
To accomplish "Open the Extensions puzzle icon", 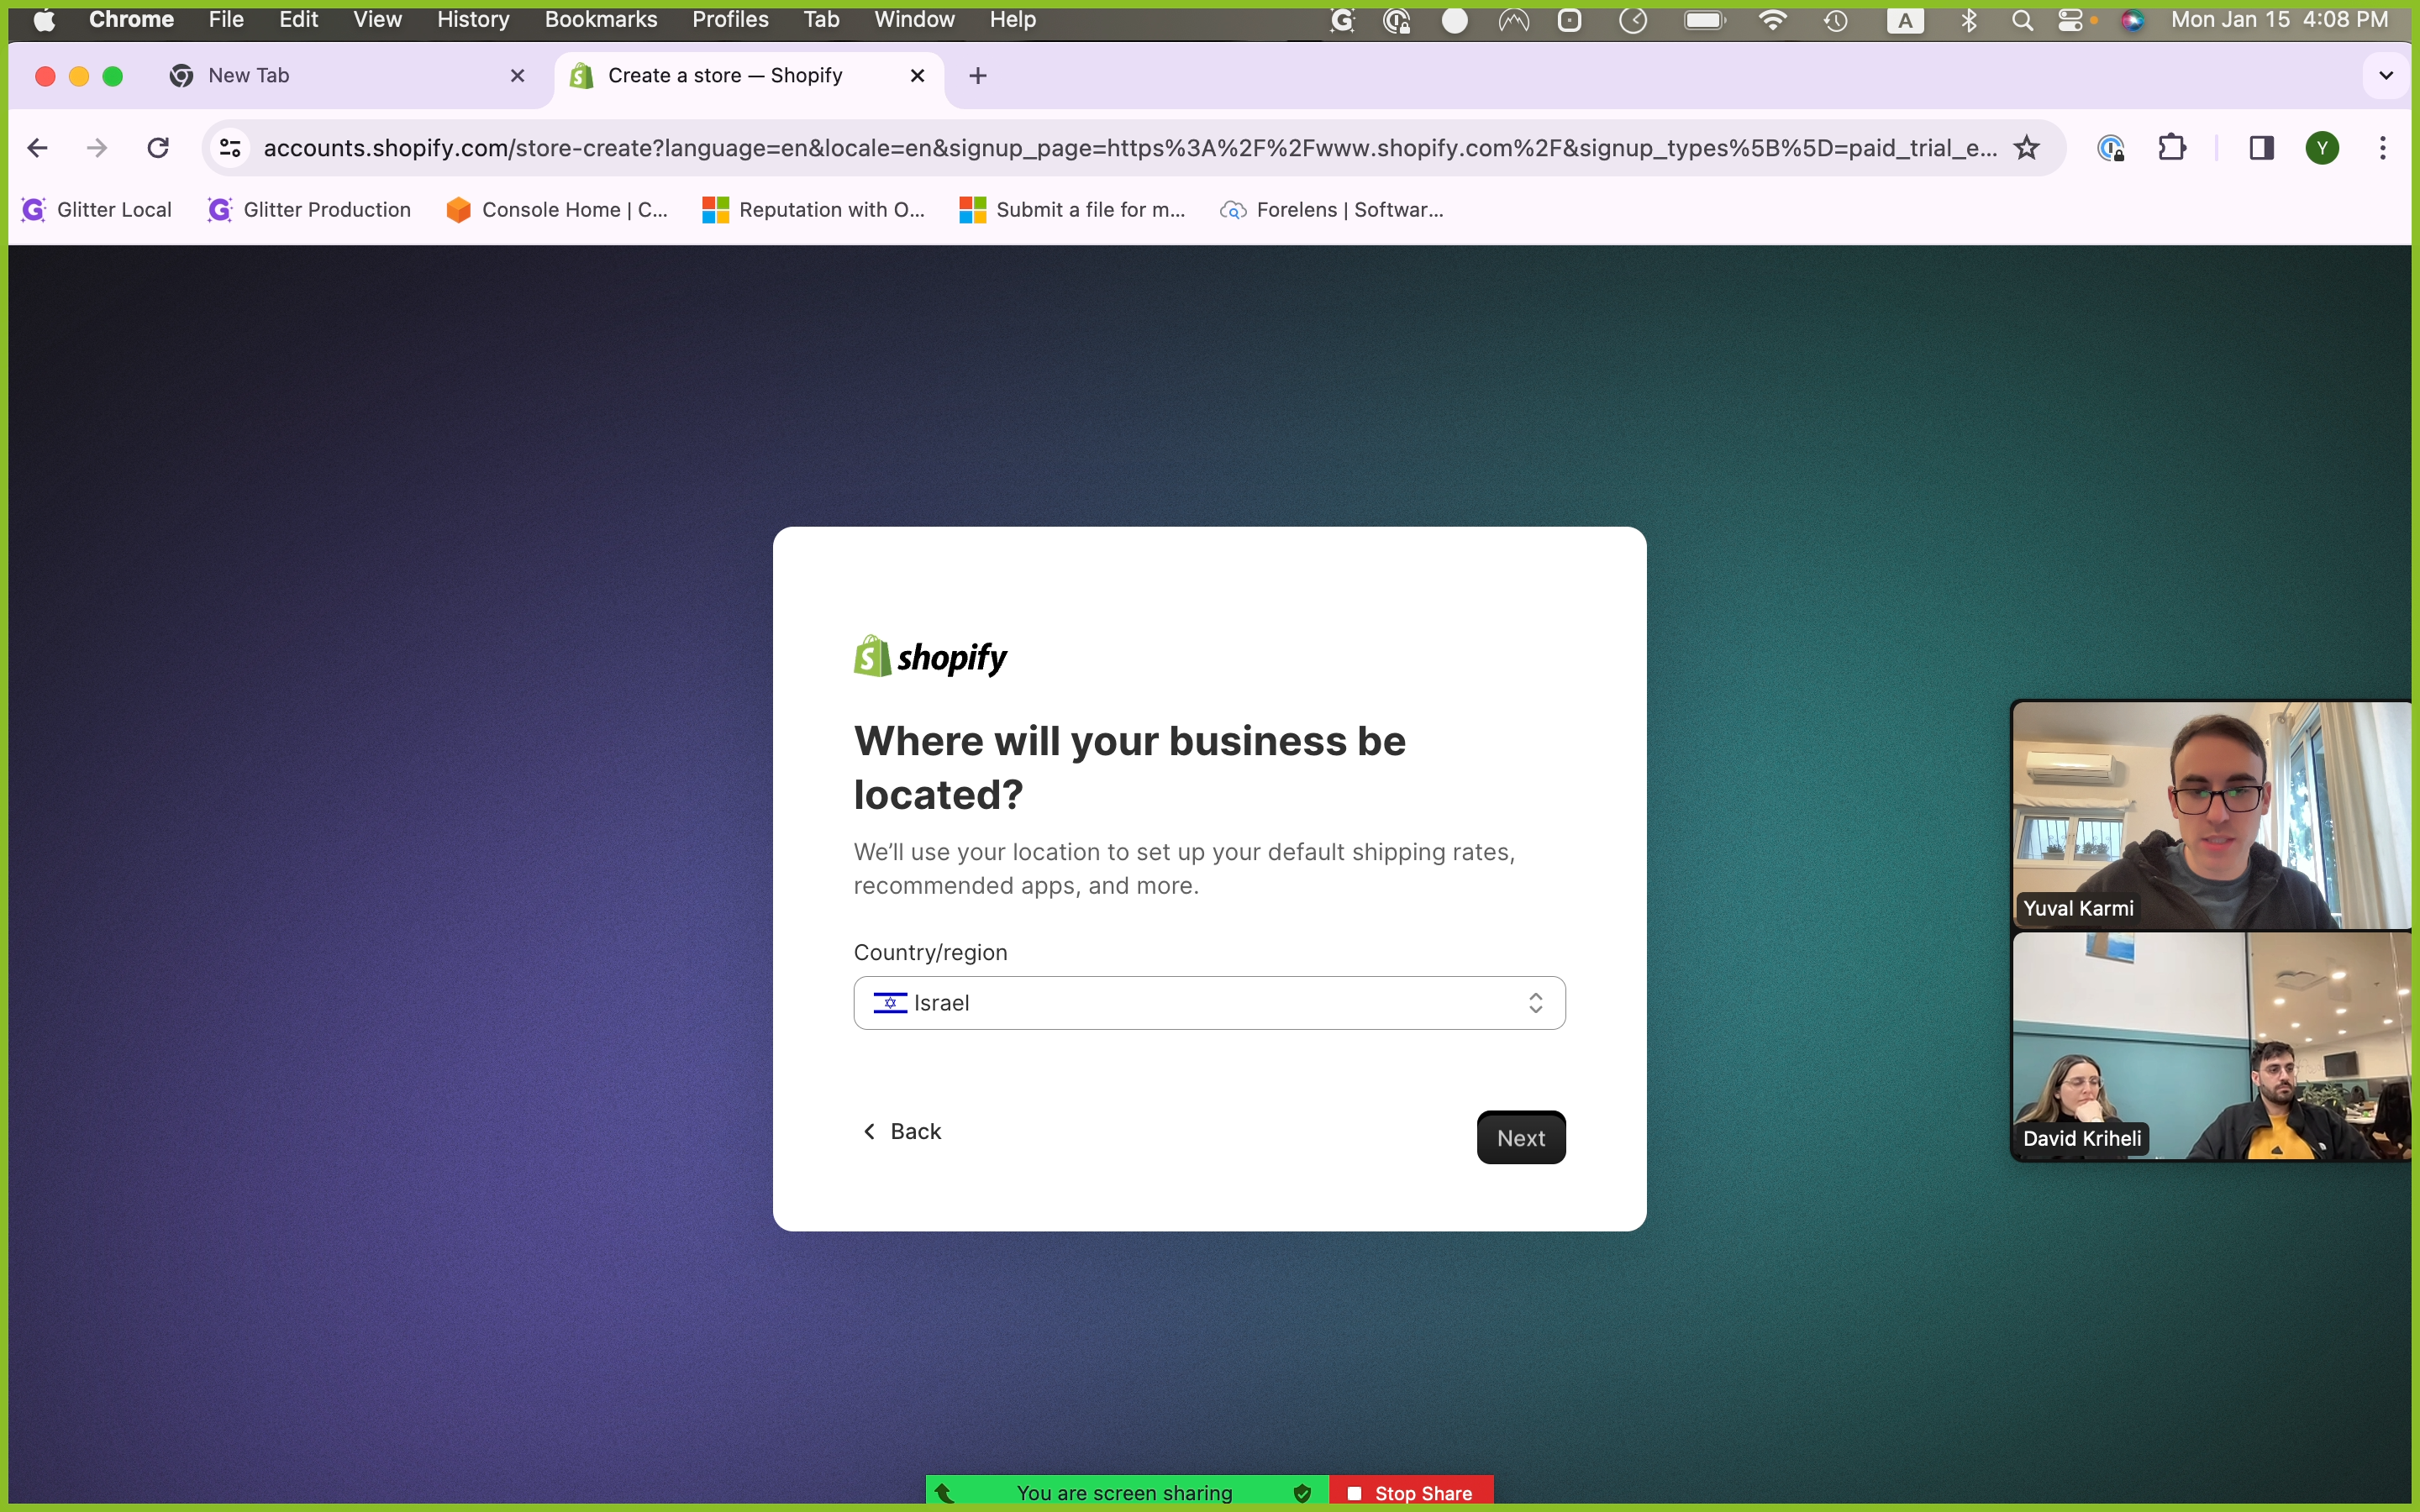I will tap(2172, 148).
